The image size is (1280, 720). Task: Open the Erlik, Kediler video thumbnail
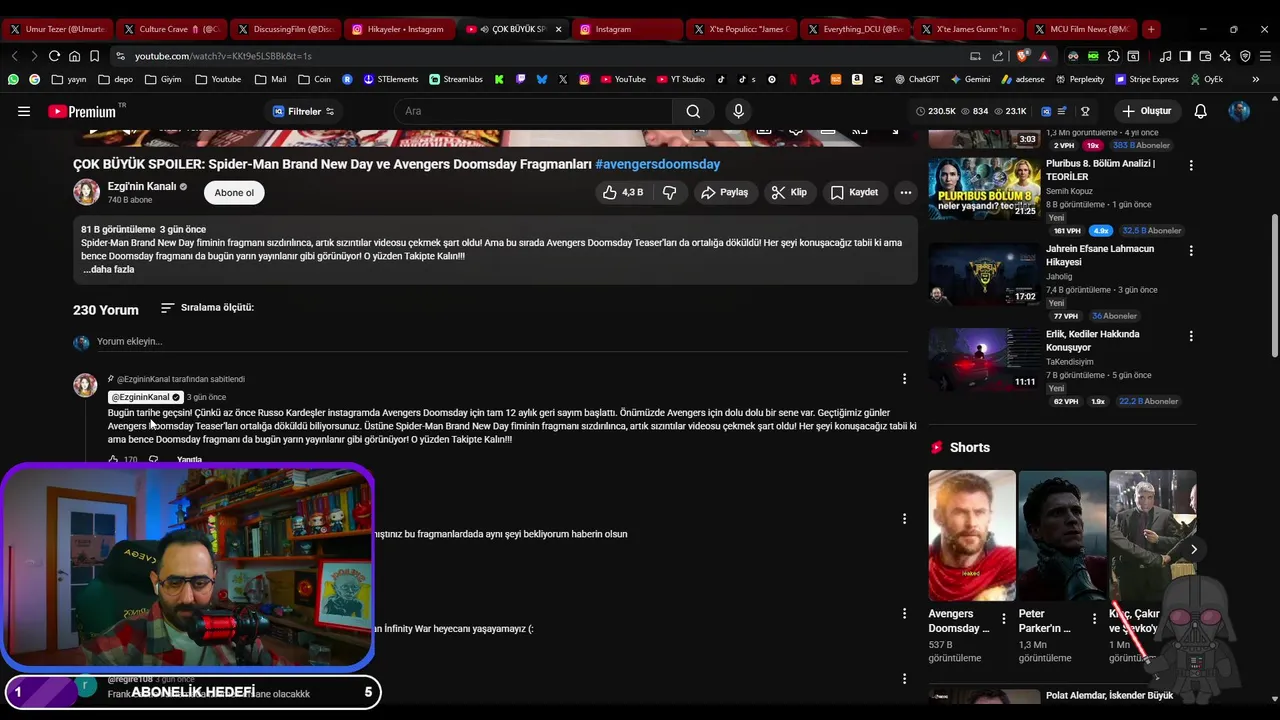[x=984, y=359]
